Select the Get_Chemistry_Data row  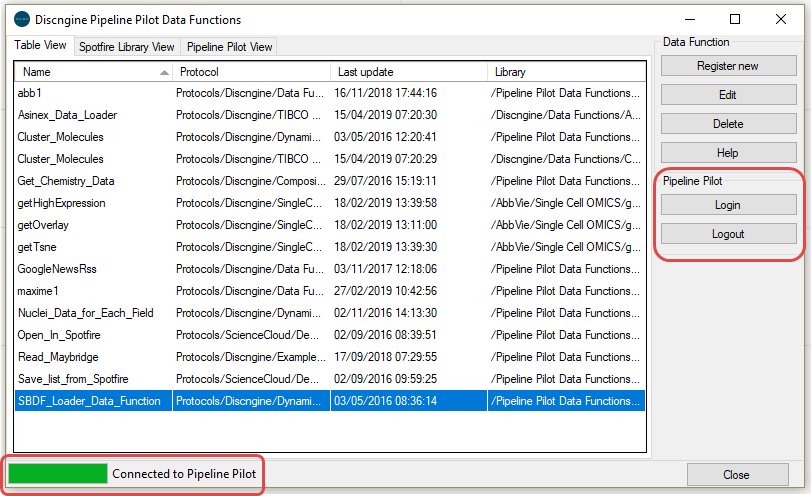[x=330, y=181]
